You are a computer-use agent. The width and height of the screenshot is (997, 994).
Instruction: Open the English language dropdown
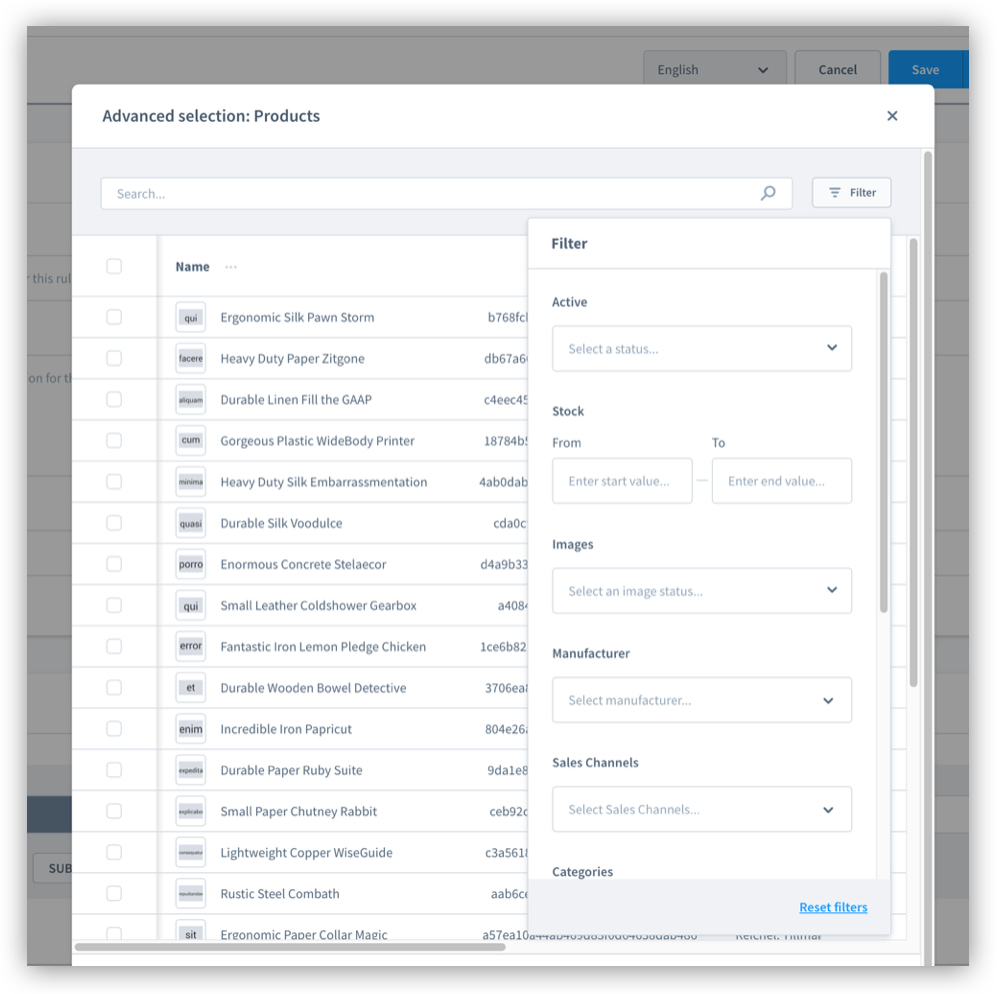tap(715, 69)
